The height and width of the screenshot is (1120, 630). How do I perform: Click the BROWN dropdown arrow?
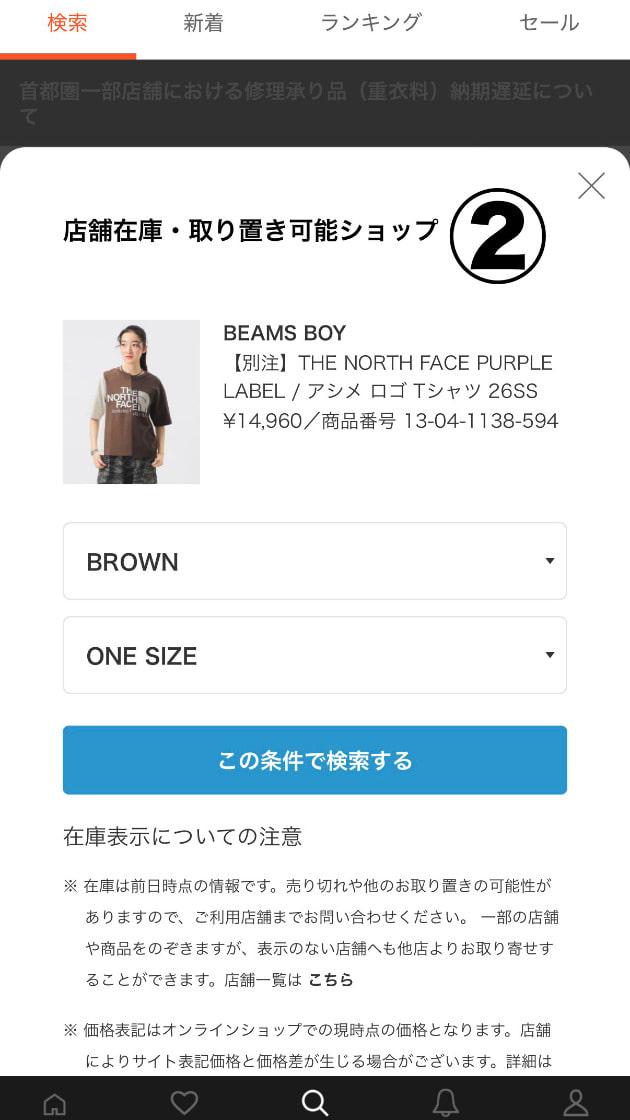point(549,561)
